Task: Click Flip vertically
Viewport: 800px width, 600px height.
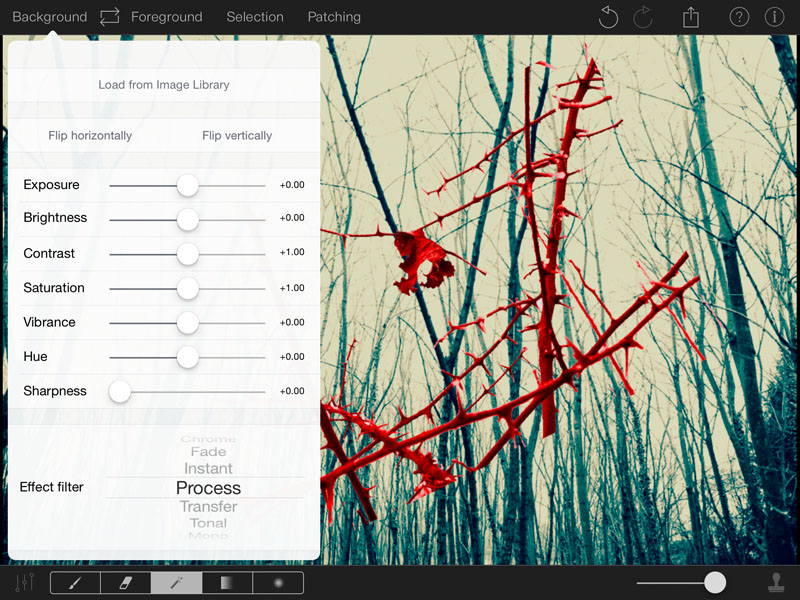Action: pyautogui.click(x=237, y=136)
